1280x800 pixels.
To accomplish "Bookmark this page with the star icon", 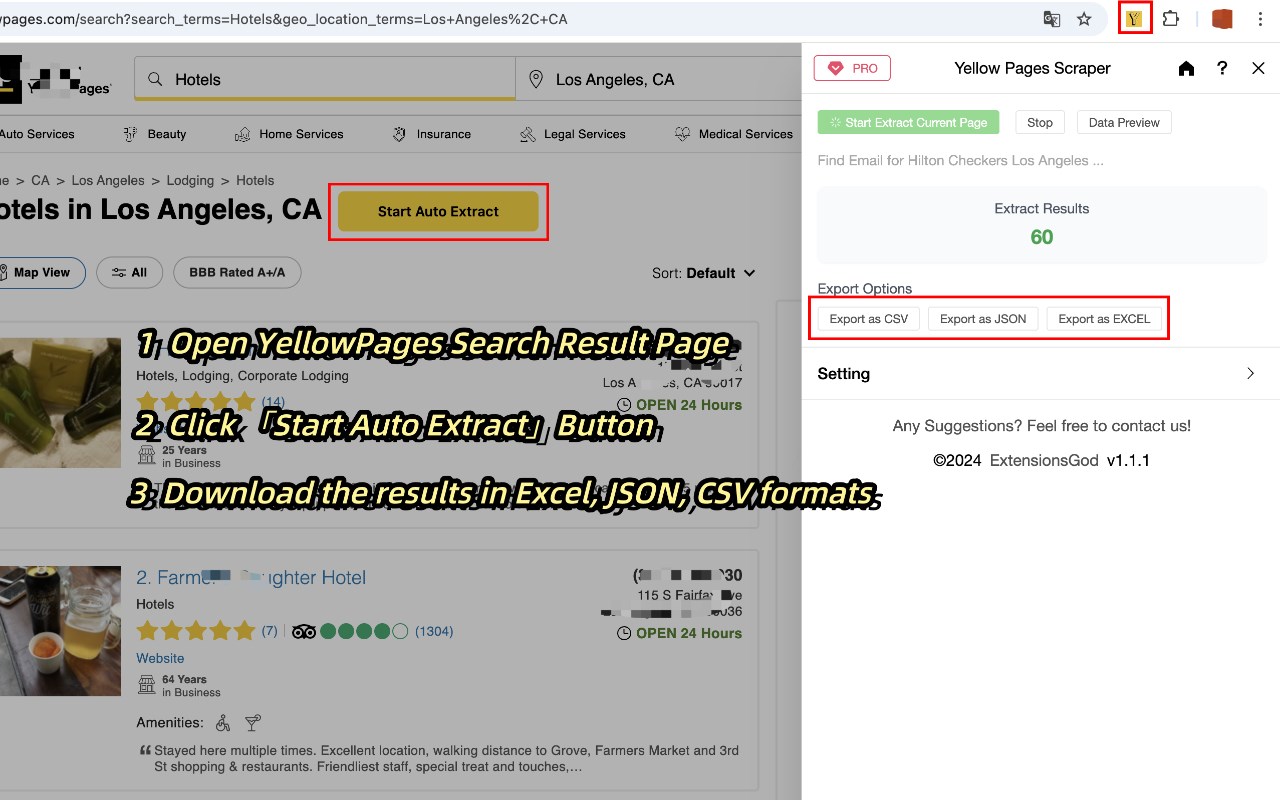I will [1084, 19].
